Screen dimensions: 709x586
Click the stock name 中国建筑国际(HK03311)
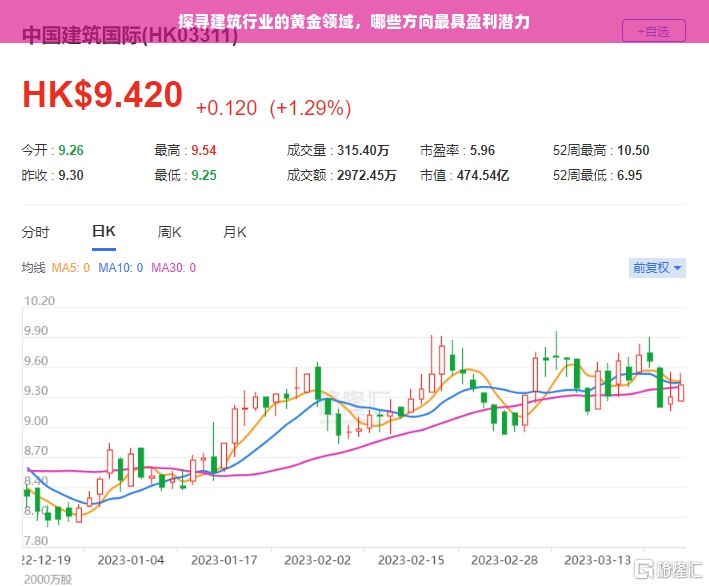(130, 35)
